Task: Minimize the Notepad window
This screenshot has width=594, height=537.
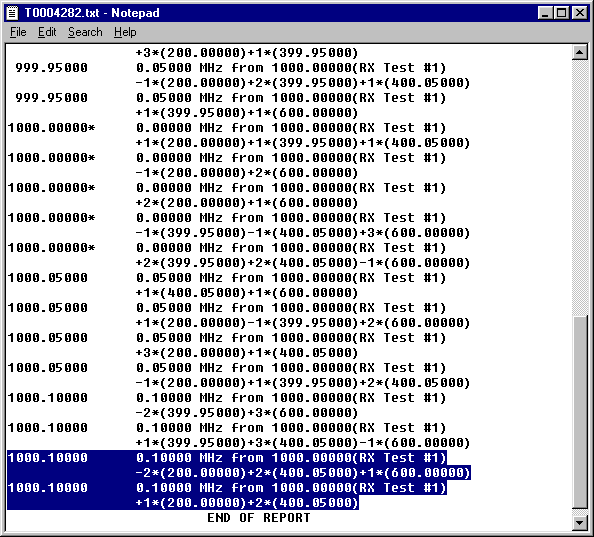Action: coord(545,13)
